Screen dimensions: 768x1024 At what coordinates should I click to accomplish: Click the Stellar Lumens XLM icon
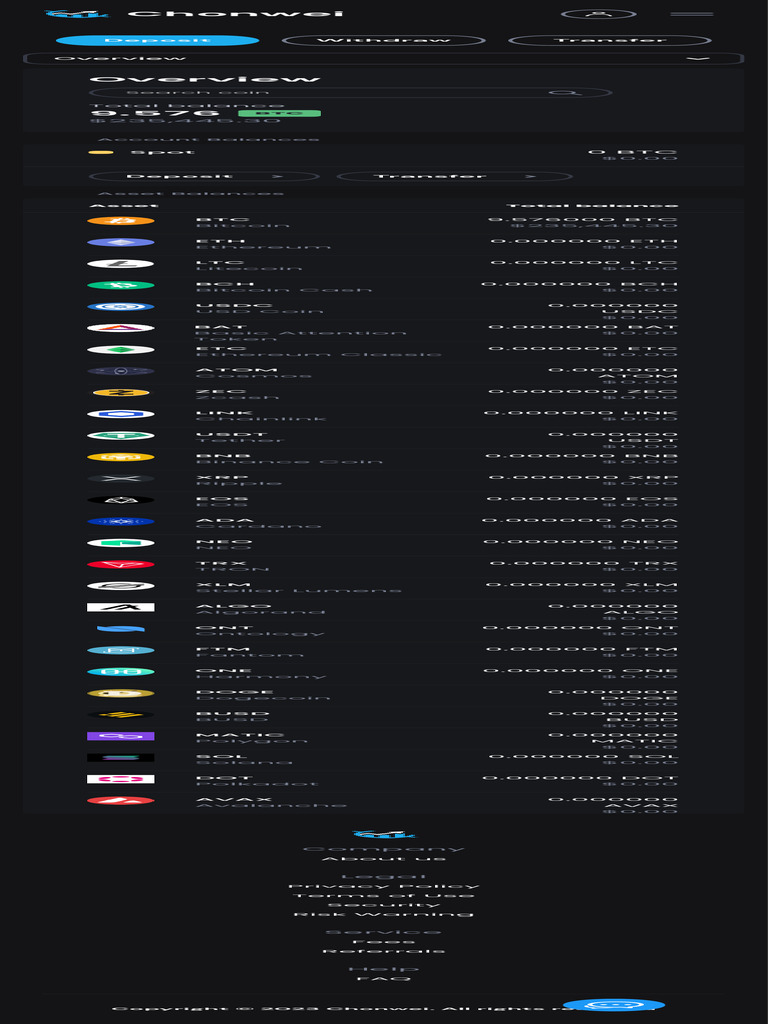[121, 586]
